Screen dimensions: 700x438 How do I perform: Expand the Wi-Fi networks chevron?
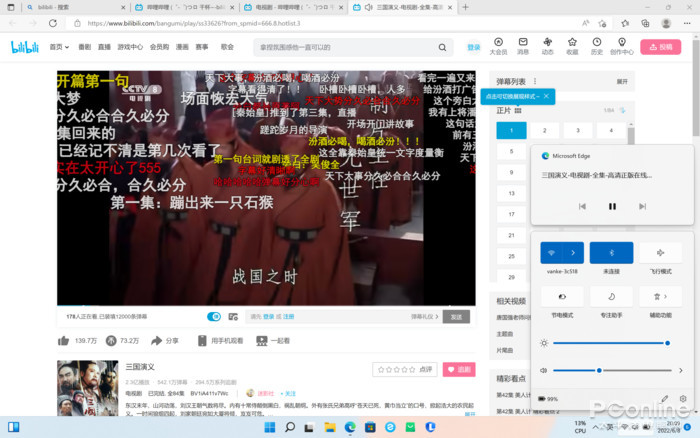click(x=573, y=253)
